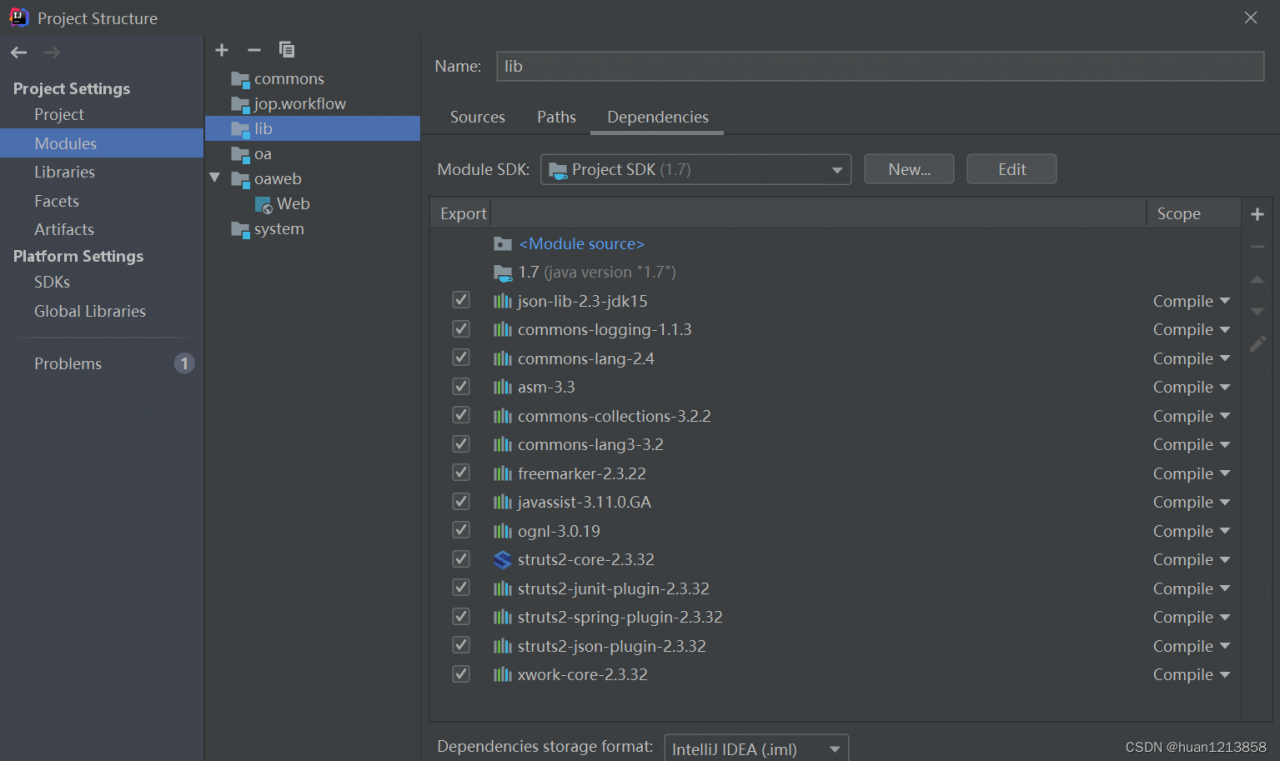This screenshot has height=761, width=1280.
Task: Open scope dropdown for xwork-core-2.3.32
Action: (1191, 675)
